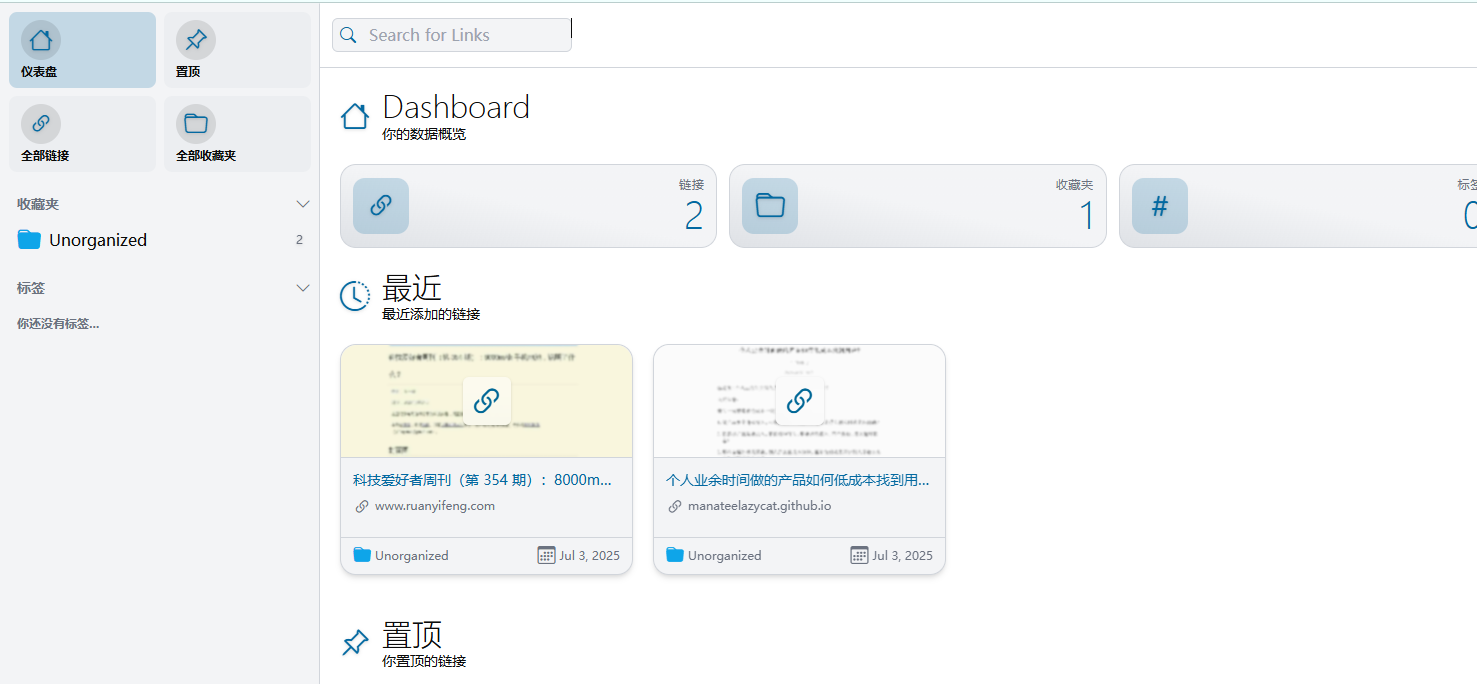This screenshot has width=1477, height=684.
Task: Open the 全部链接 all links tile
Action: coord(82,134)
